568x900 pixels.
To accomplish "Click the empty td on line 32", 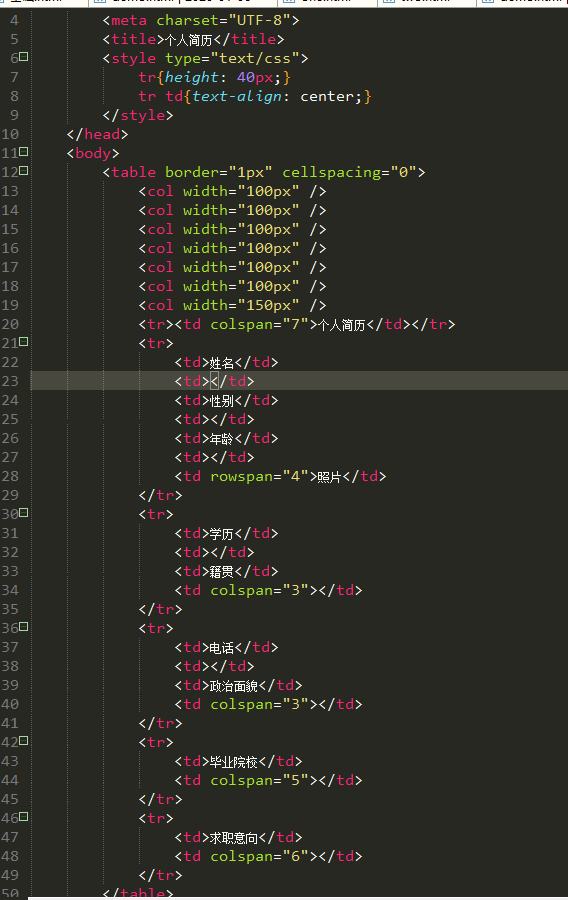I will click(214, 553).
